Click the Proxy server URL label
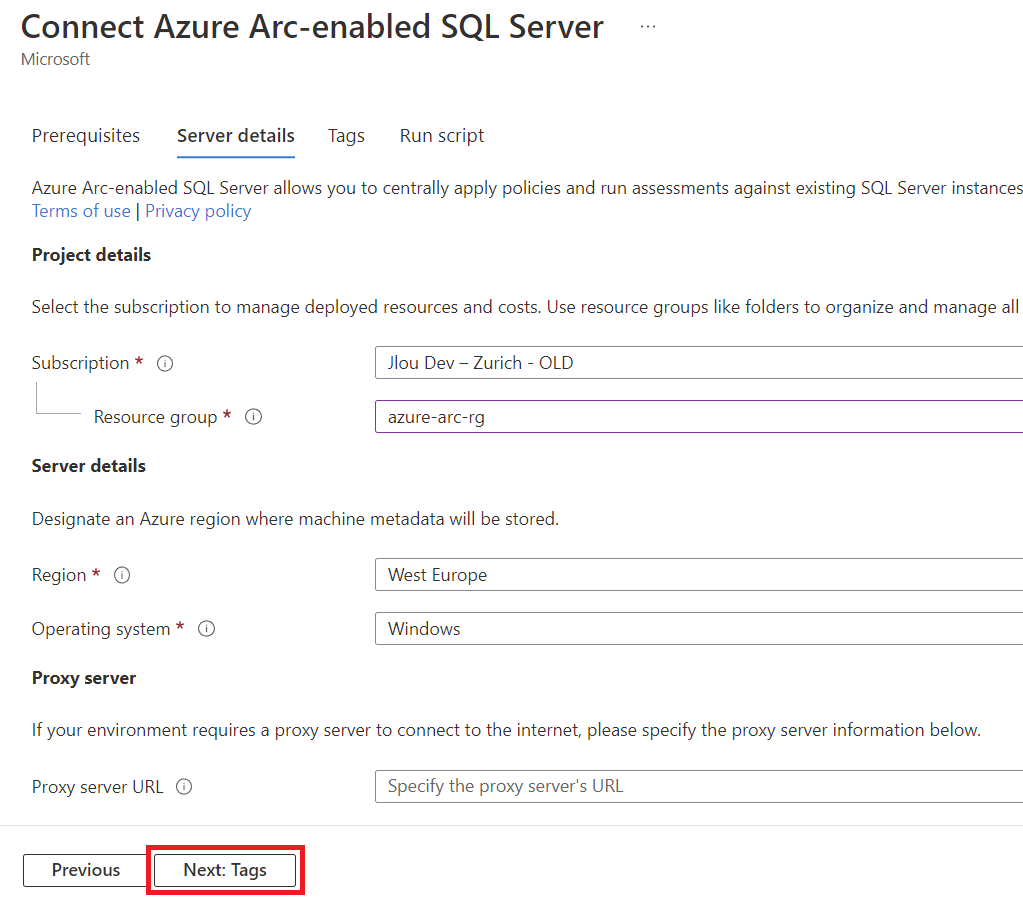 point(97,787)
